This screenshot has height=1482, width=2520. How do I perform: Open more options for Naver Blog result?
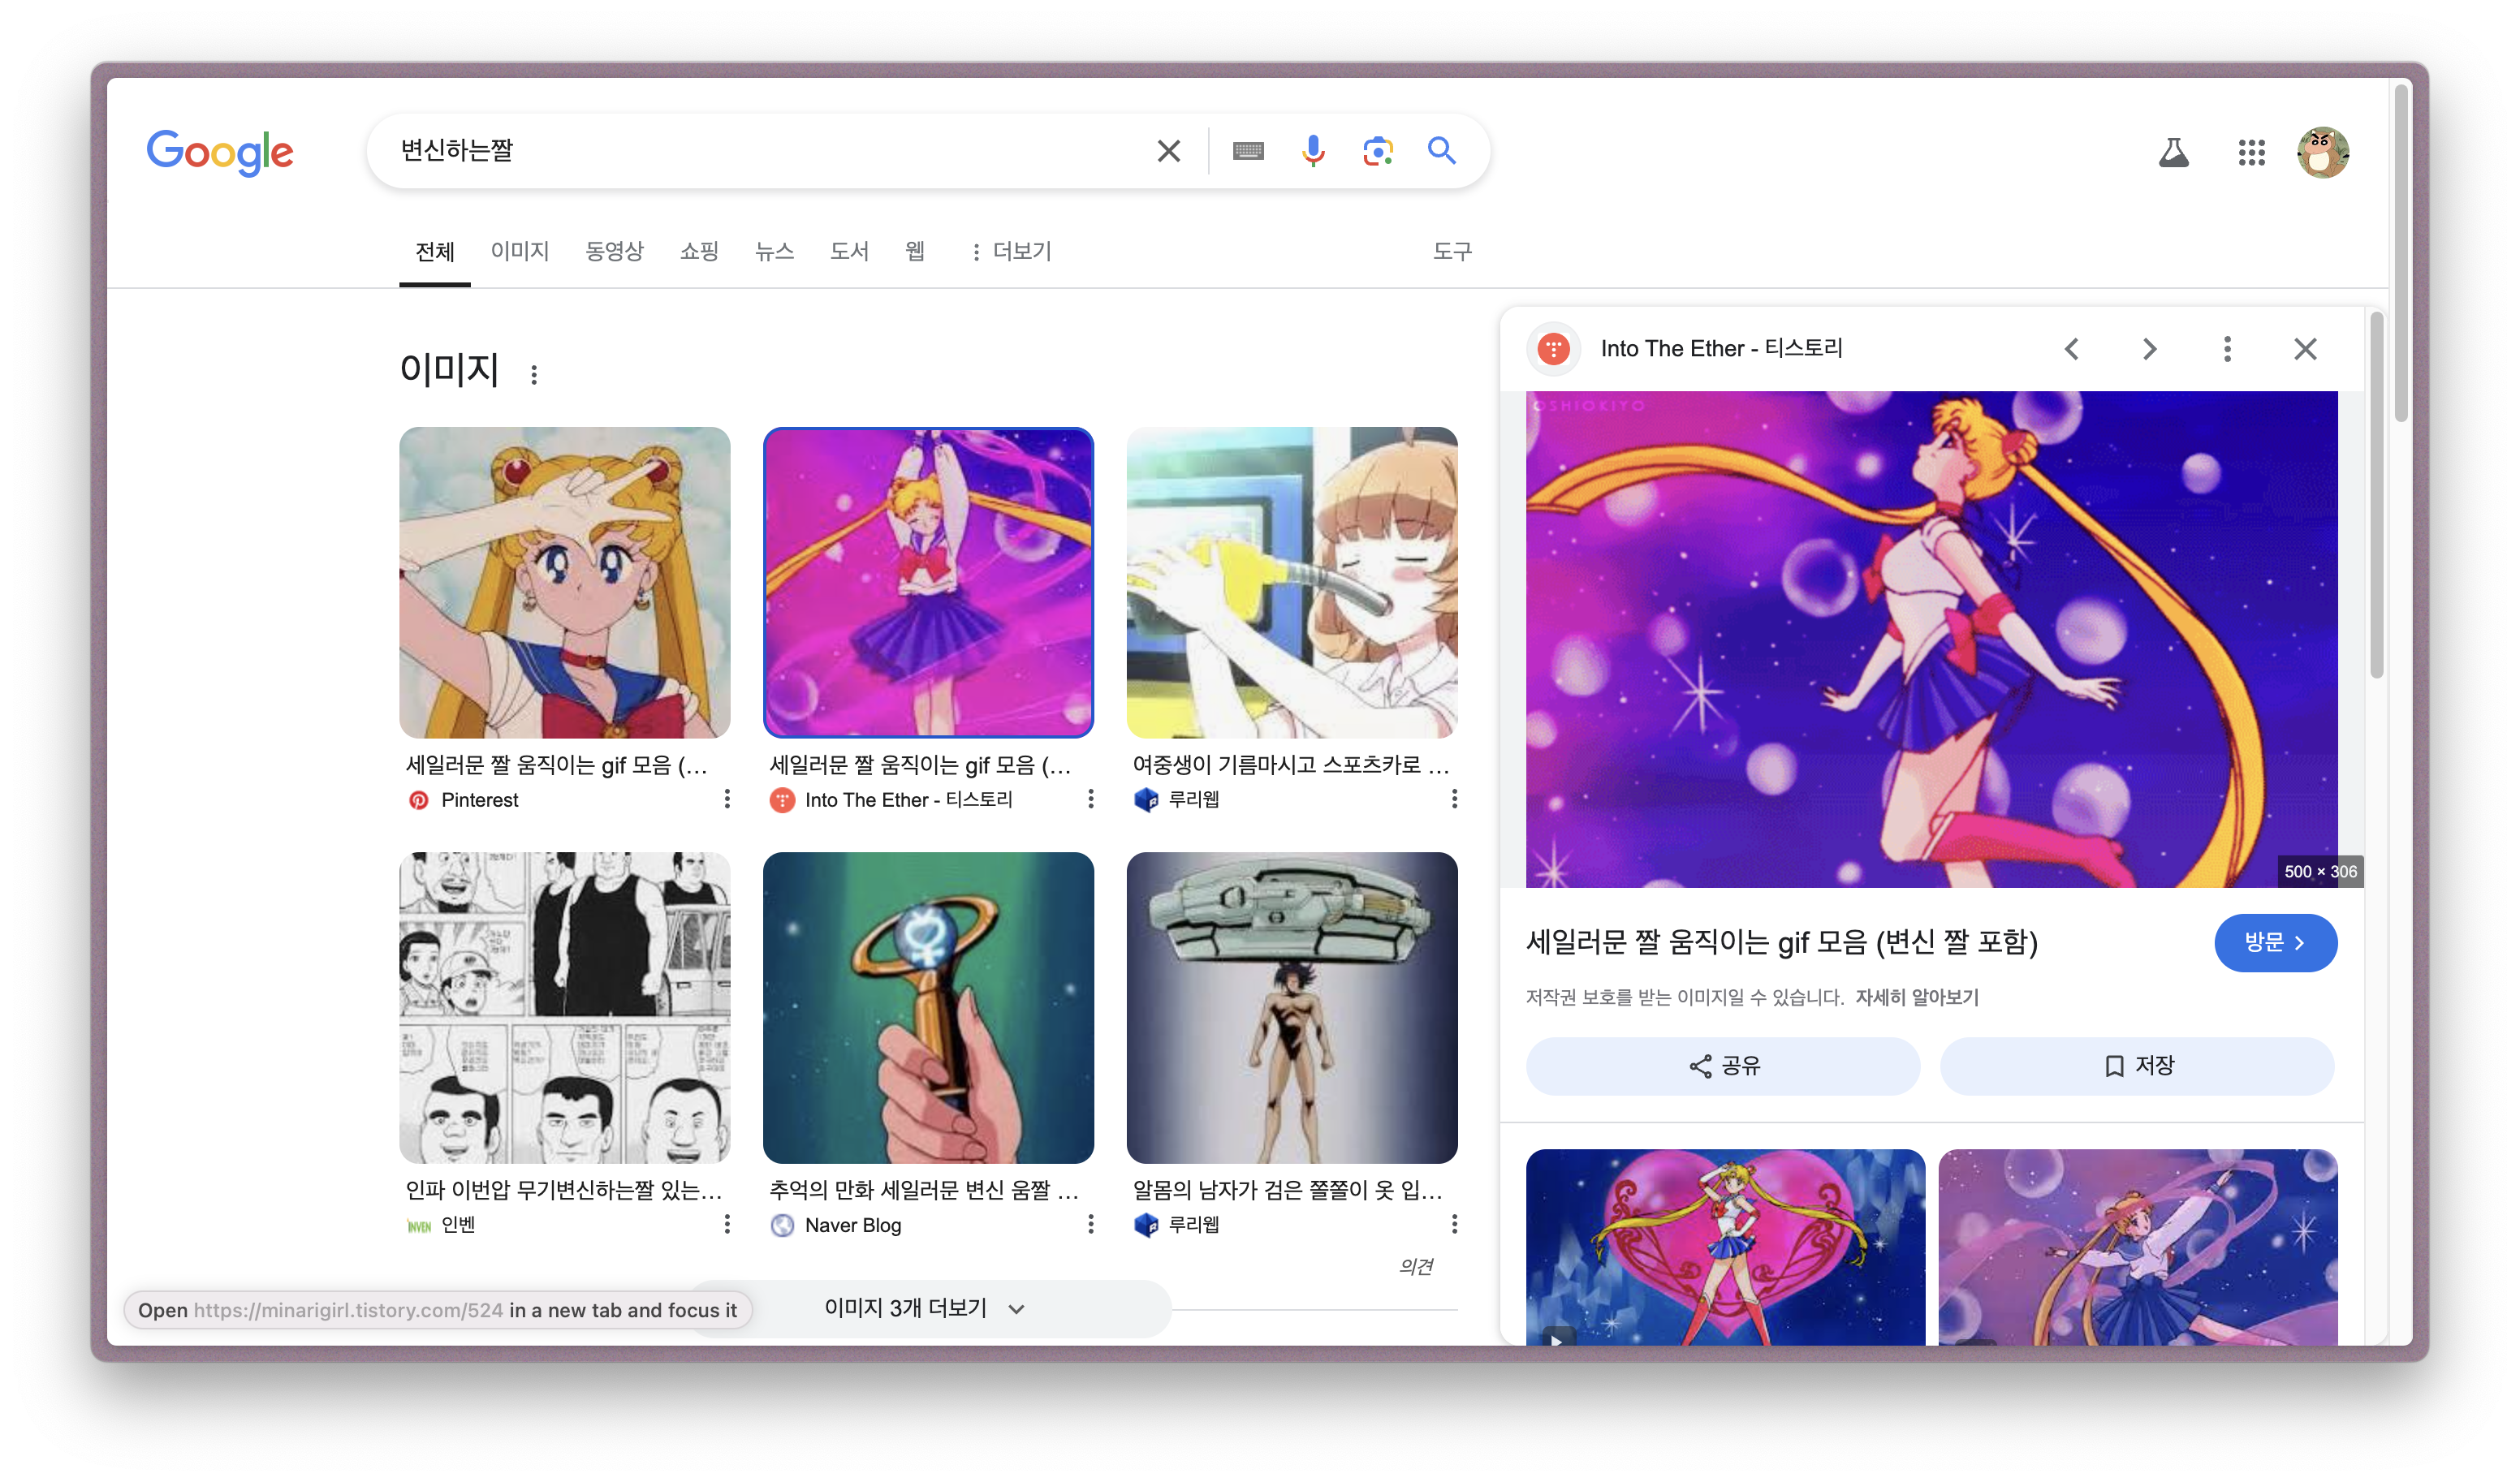pos(1091,1224)
